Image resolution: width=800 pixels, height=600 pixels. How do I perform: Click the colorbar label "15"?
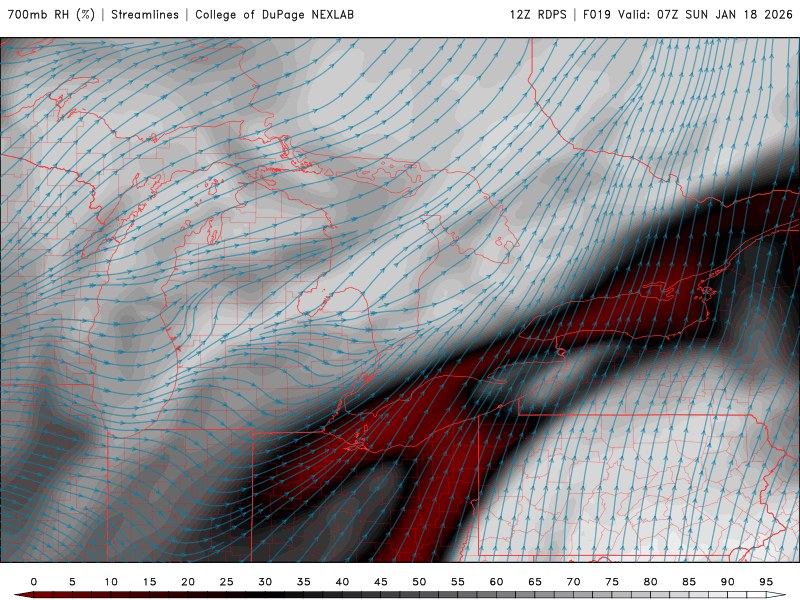[x=149, y=582]
